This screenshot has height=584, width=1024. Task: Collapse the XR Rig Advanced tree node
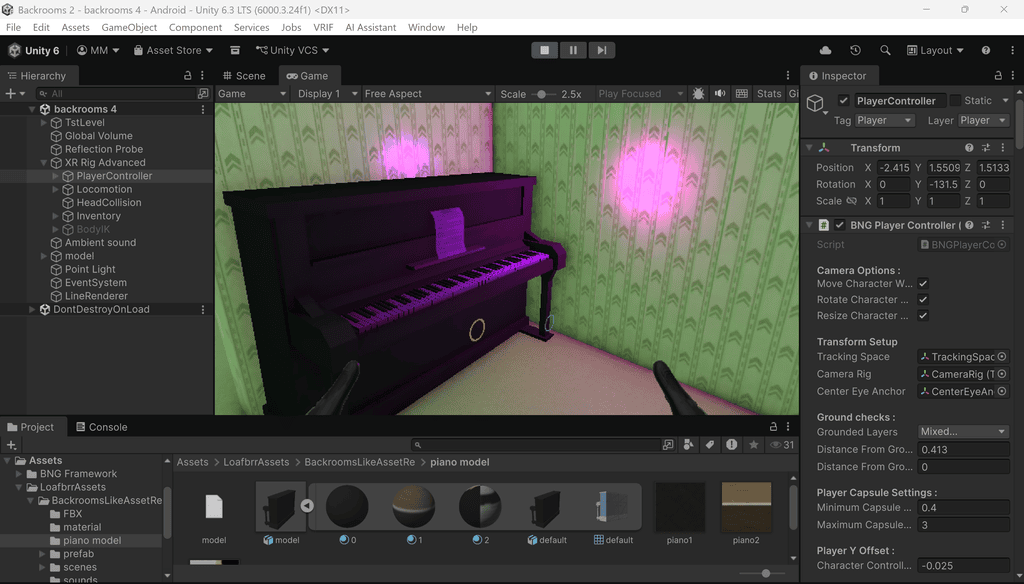(44, 163)
